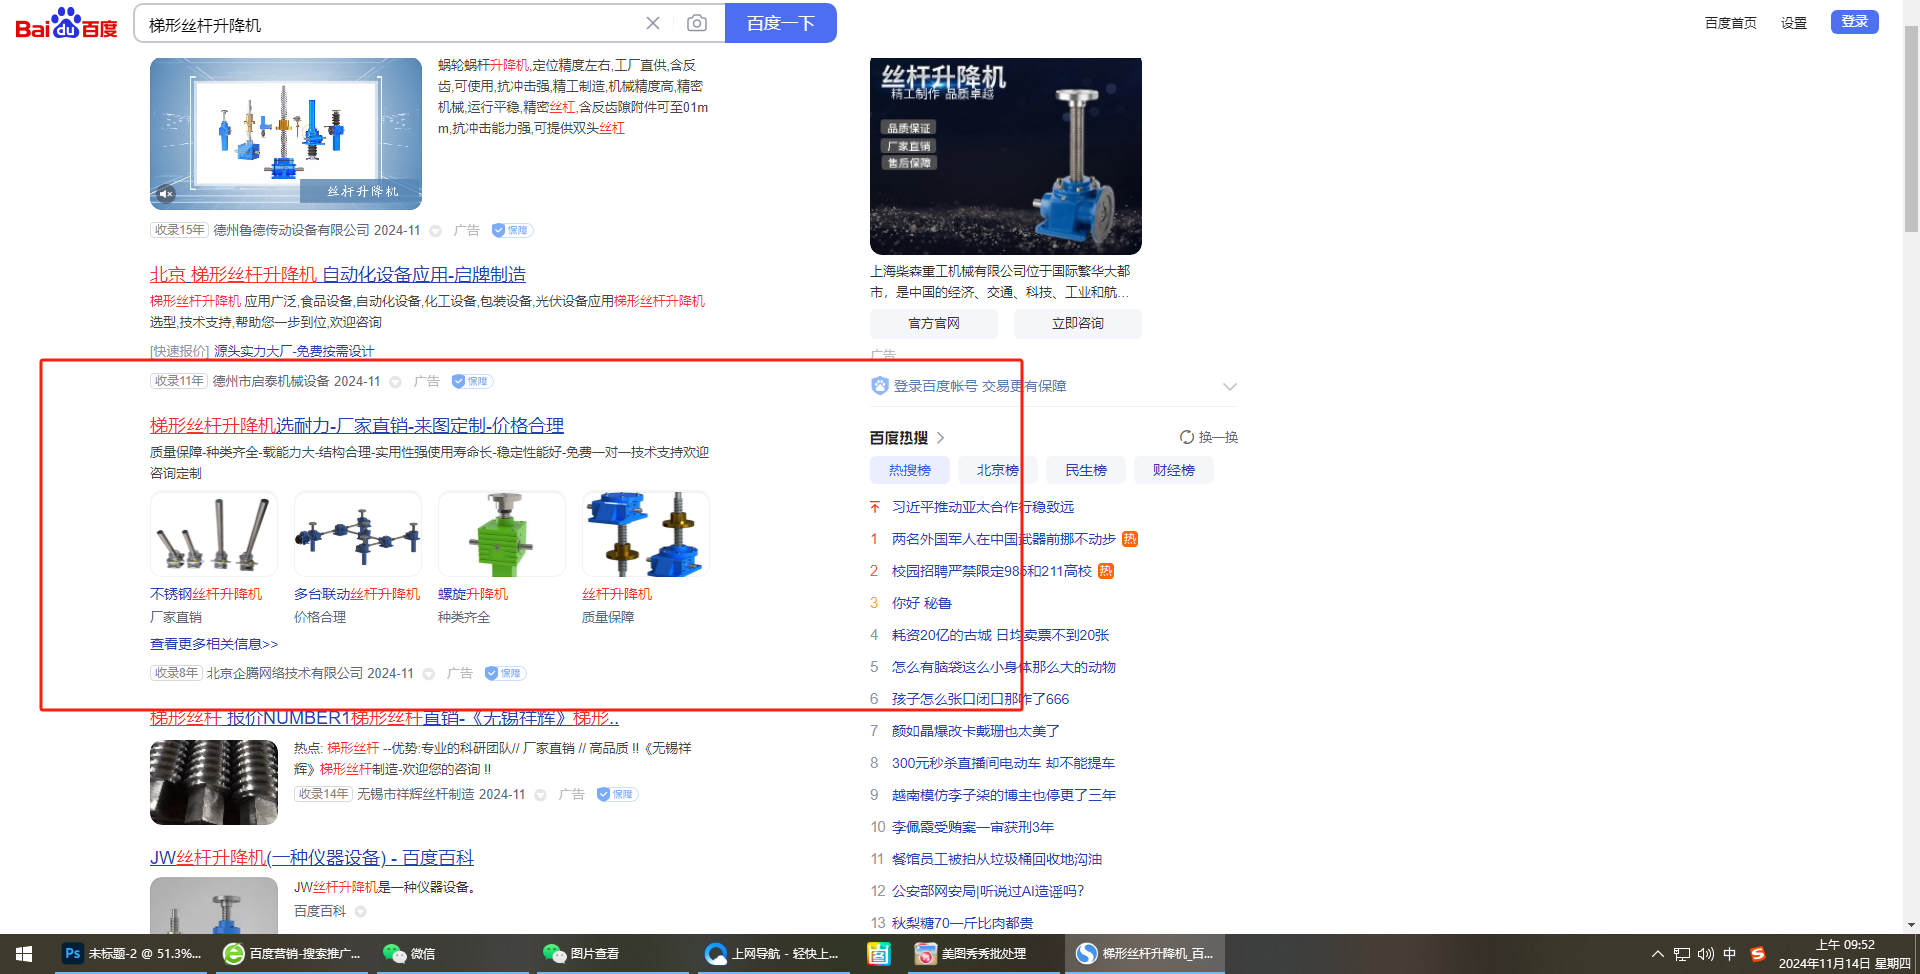Viewport: 1920px width, 974px height.
Task: Open hot search 李佩霞受贿案一审获刑3年
Action: tap(973, 827)
